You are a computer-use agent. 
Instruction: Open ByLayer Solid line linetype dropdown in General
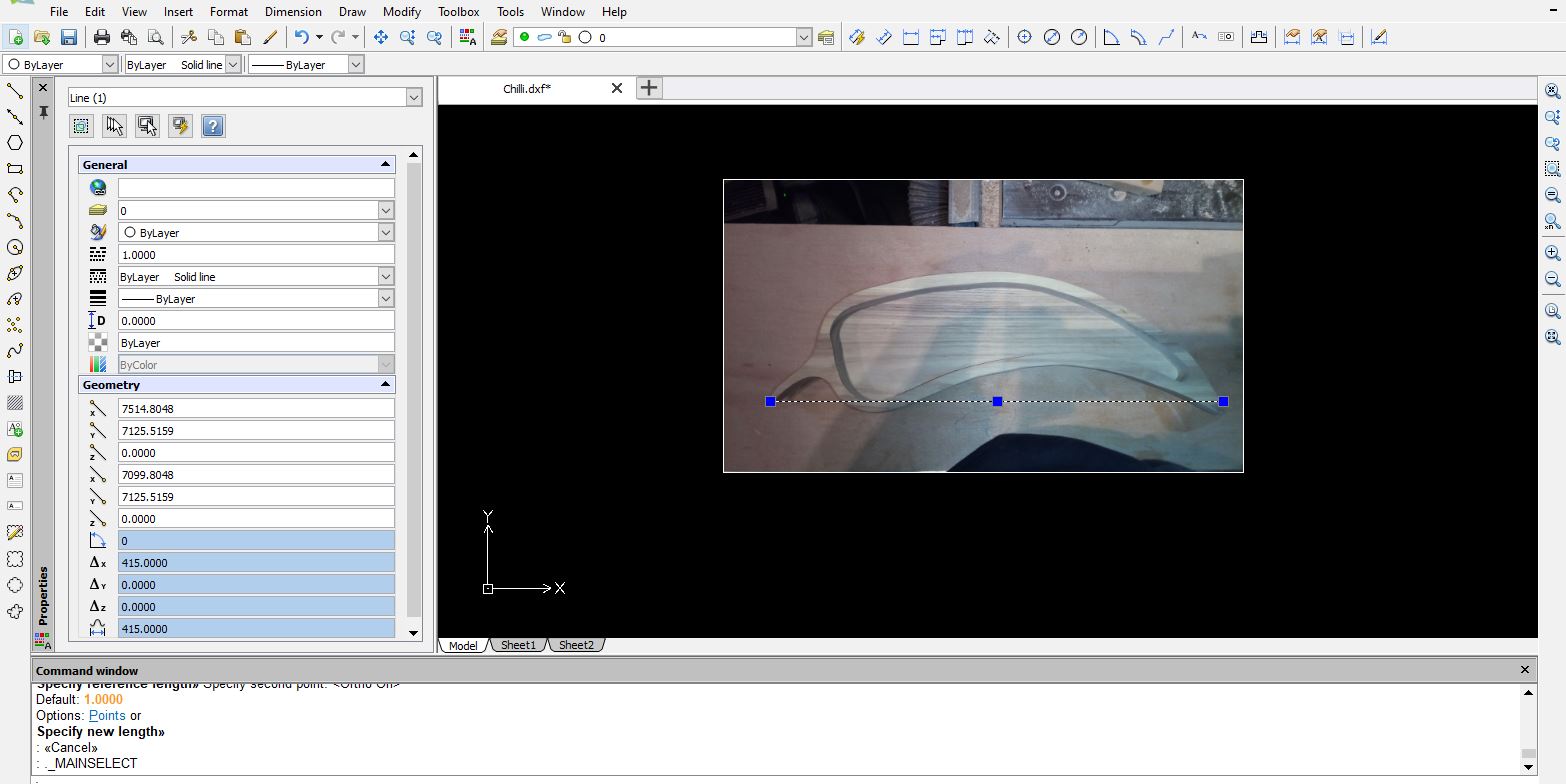point(386,276)
